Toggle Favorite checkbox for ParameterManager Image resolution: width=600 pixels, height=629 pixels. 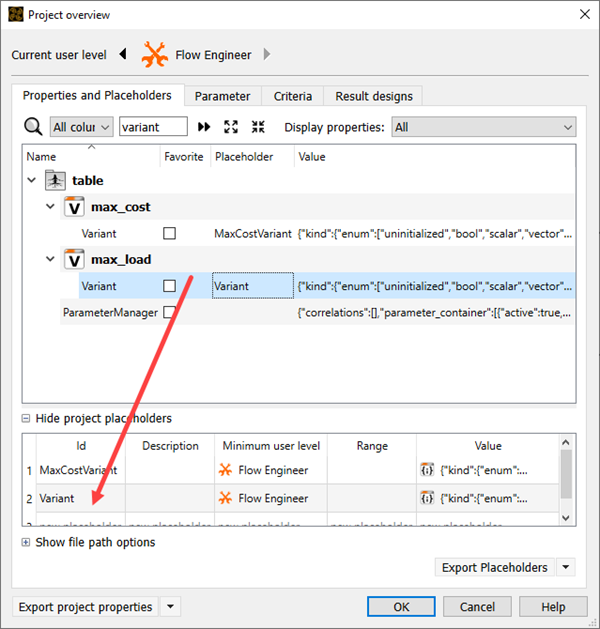pos(169,312)
